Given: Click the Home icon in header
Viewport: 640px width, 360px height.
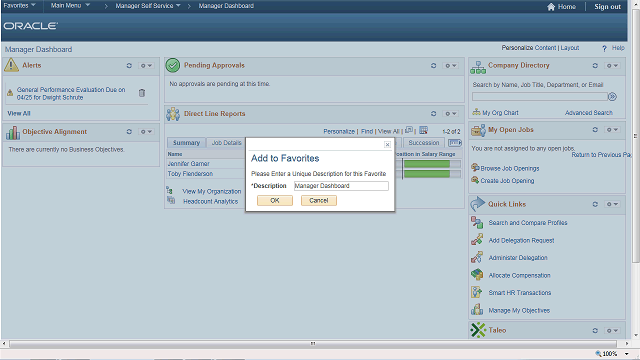Looking at the screenshot, I should pos(551,7).
